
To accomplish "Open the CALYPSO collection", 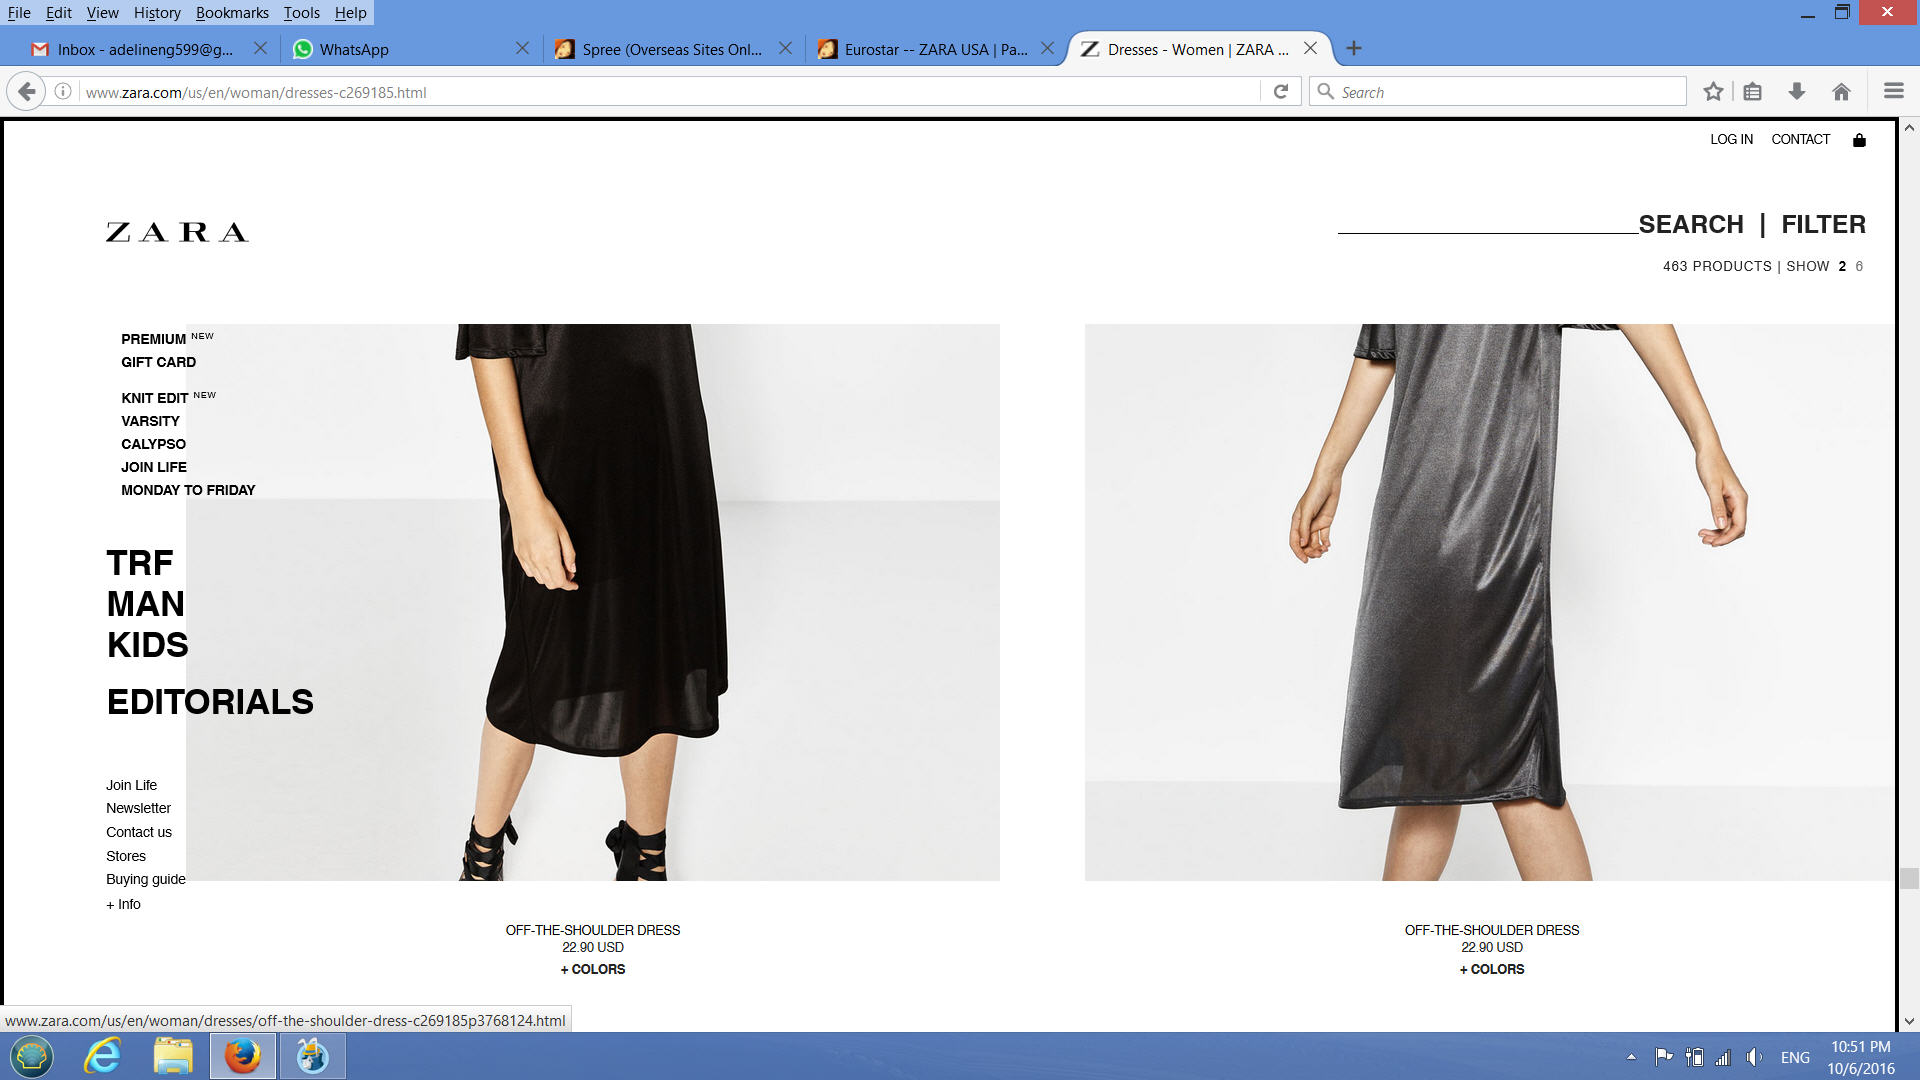I will point(153,444).
